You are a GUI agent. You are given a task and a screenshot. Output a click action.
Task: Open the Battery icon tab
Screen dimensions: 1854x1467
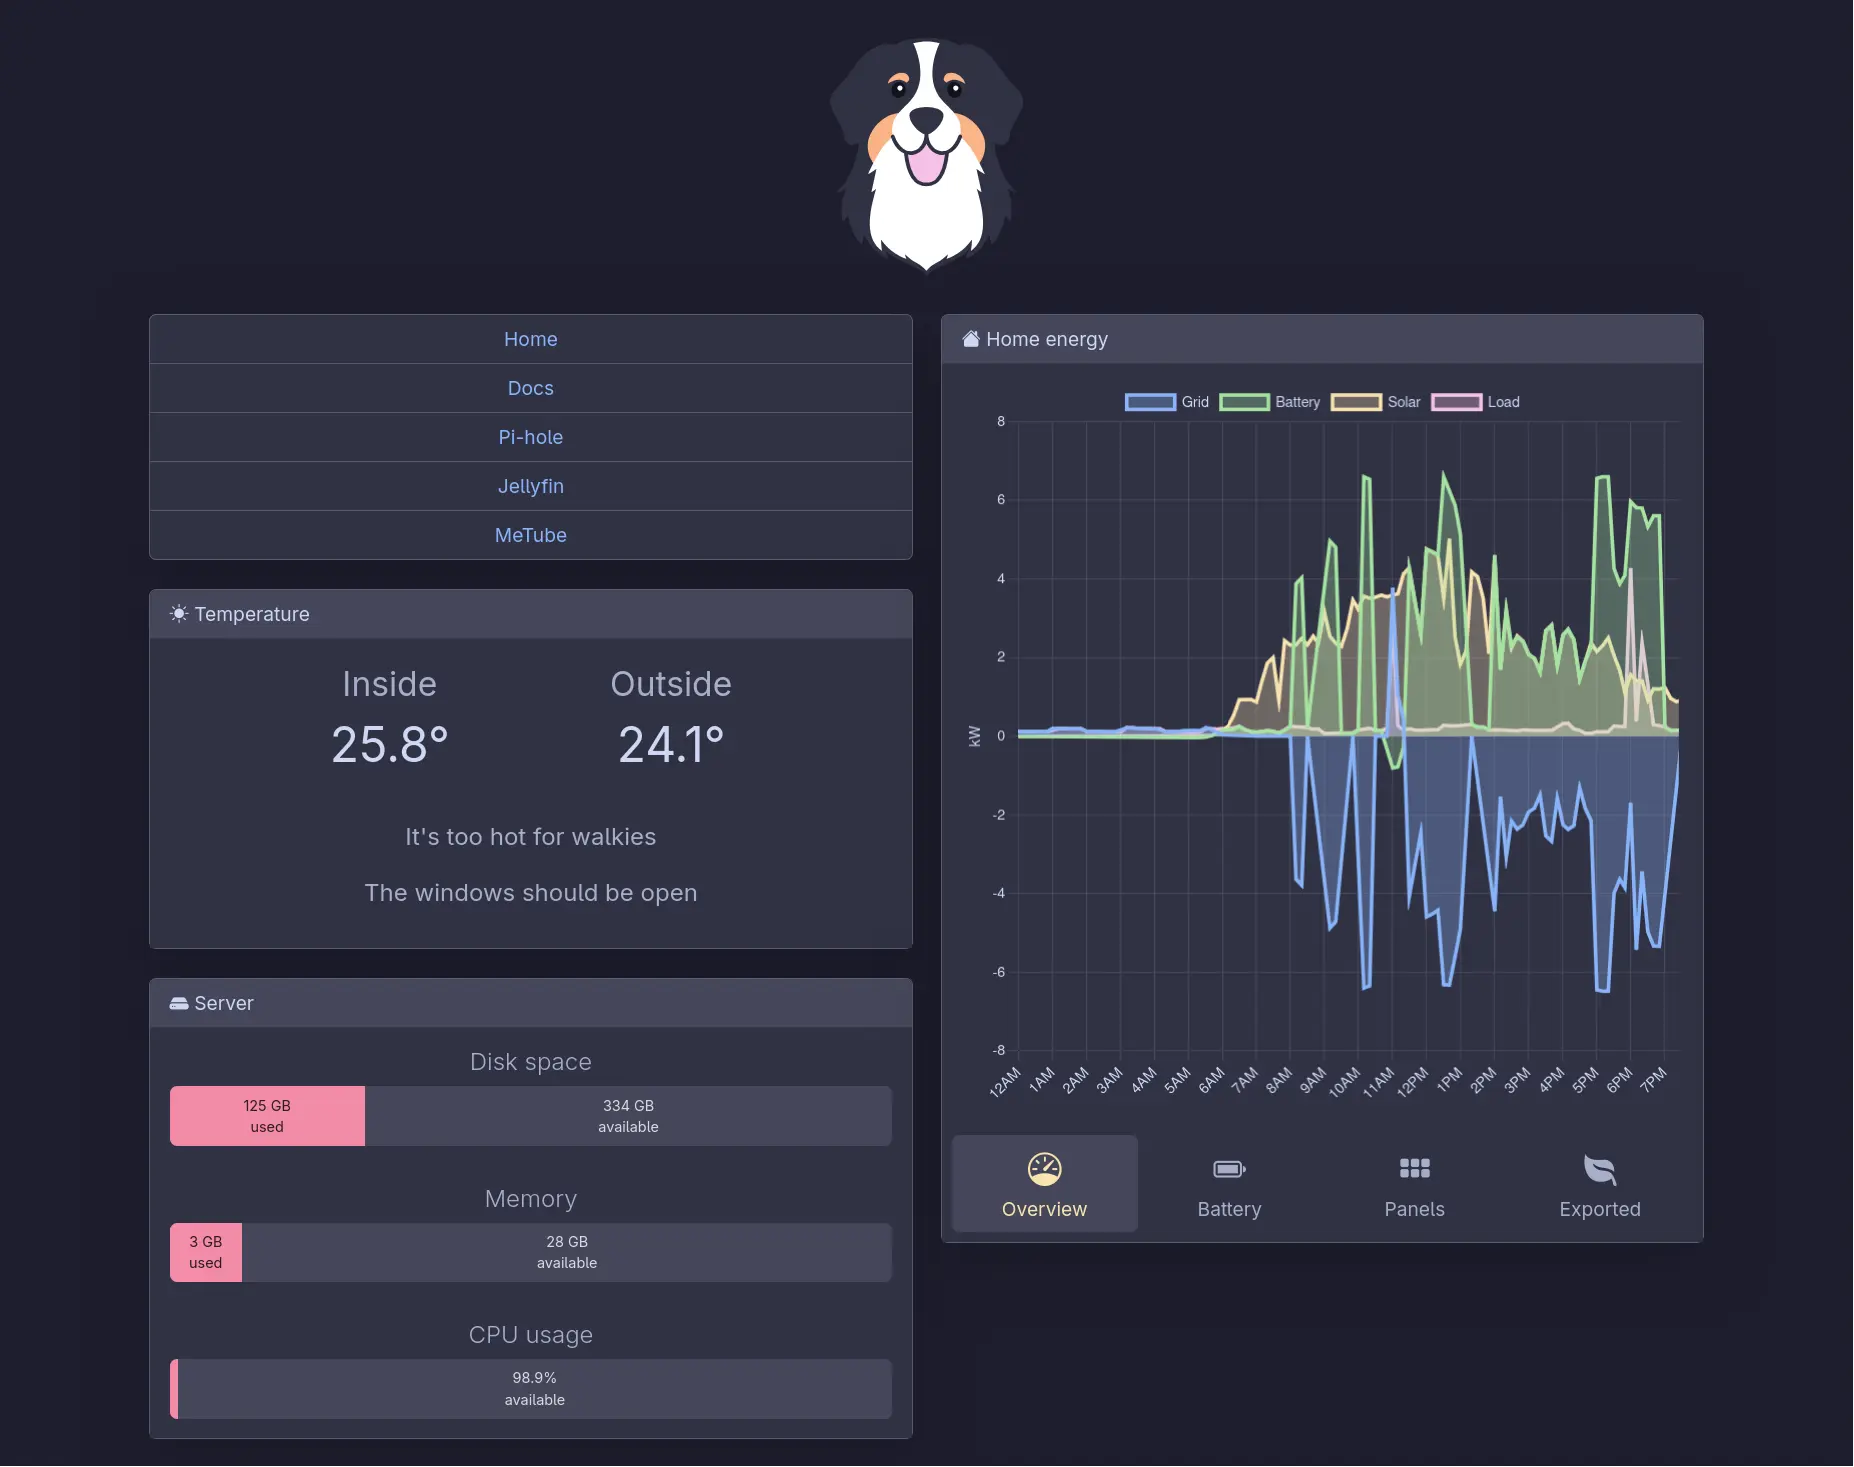(x=1229, y=1168)
